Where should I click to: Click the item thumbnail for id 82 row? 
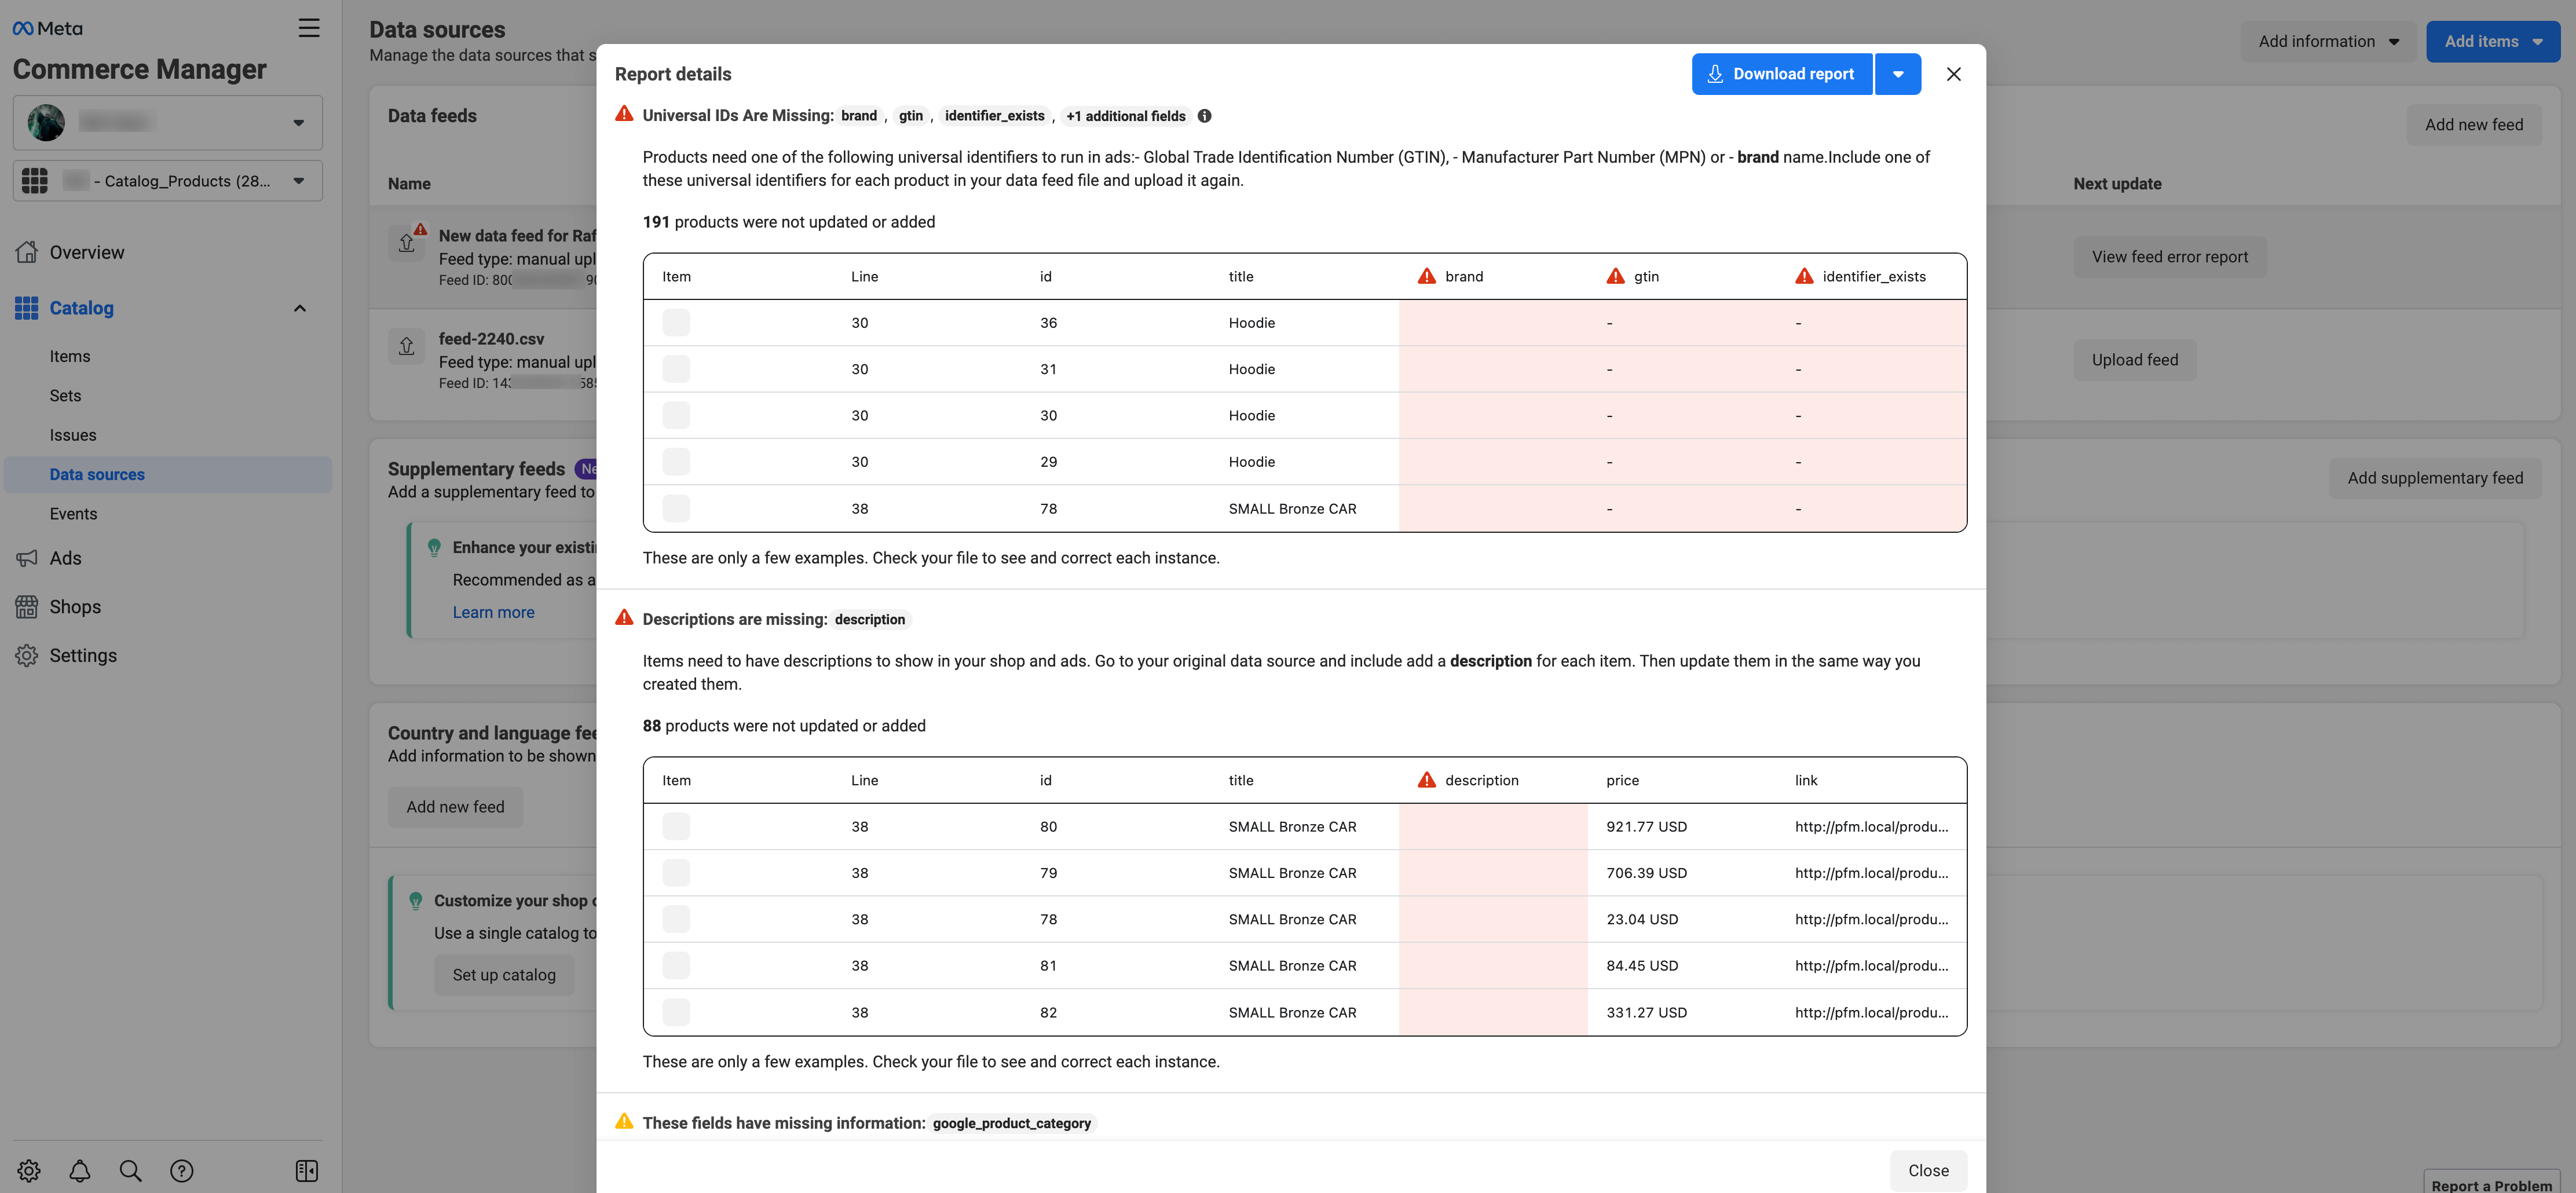tap(676, 1012)
